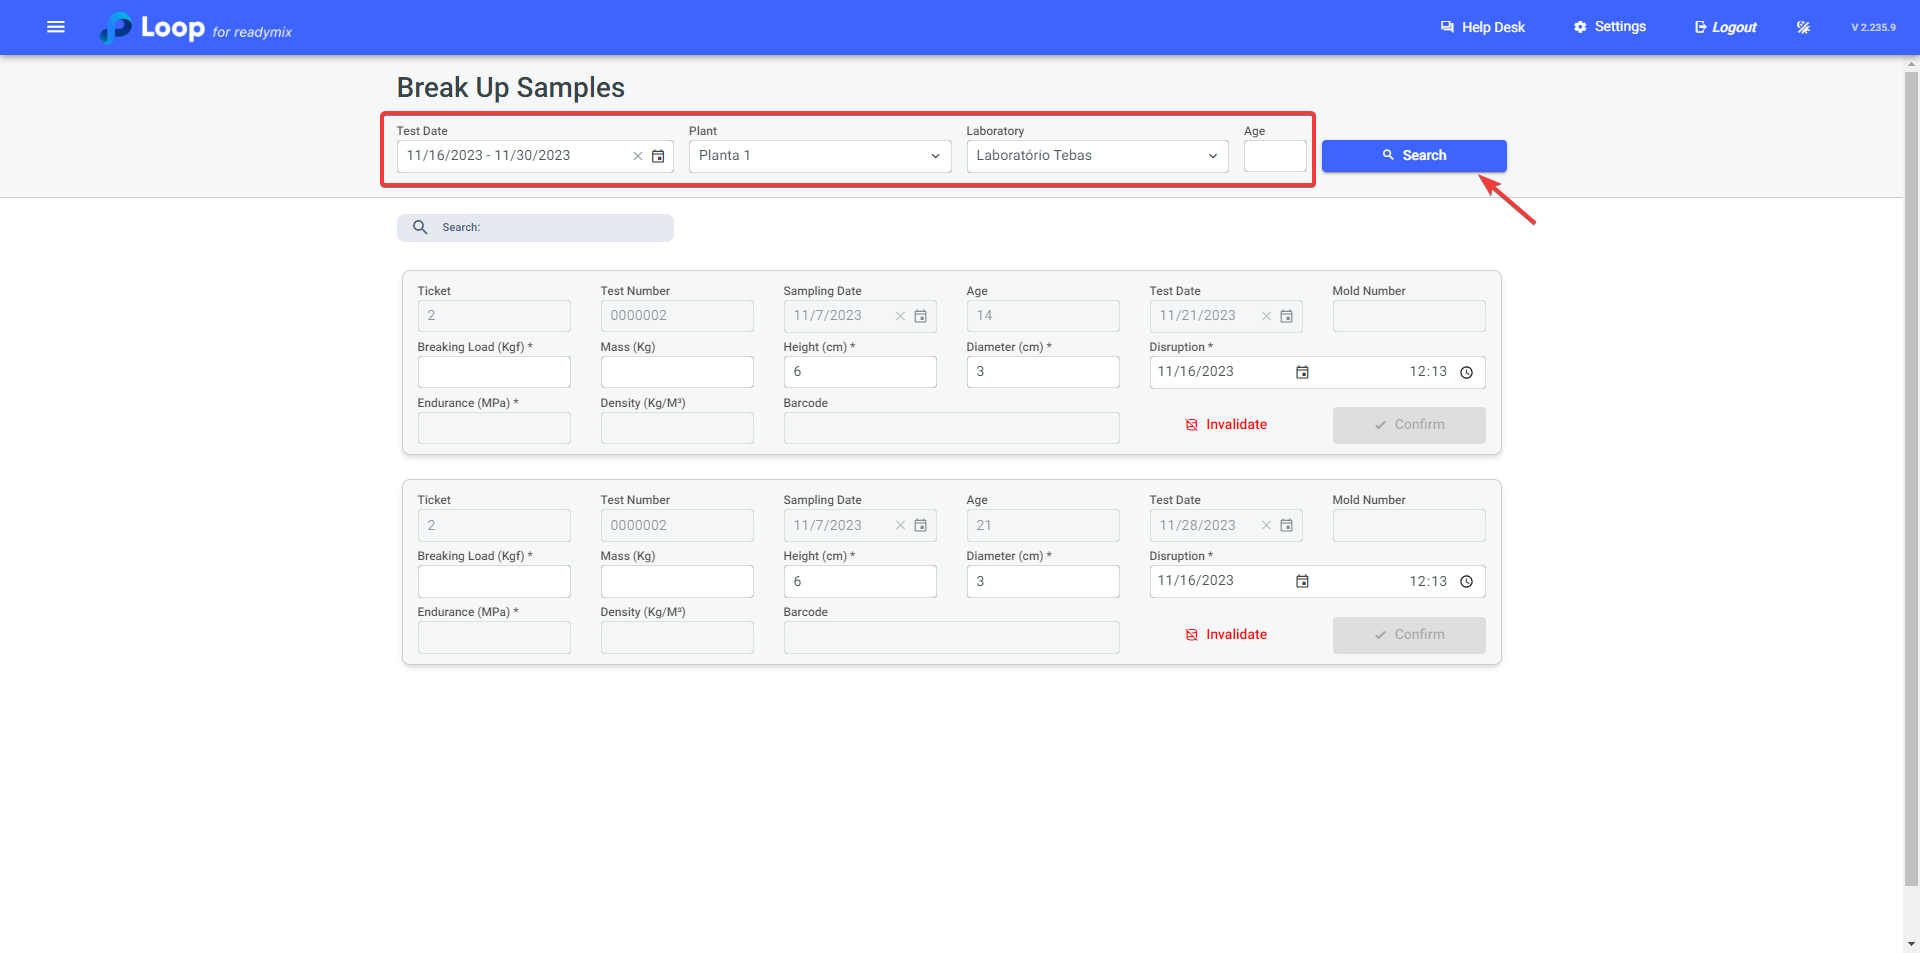The height and width of the screenshot is (953, 1920).
Task: Click the Age filter input field
Action: point(1274,156)
